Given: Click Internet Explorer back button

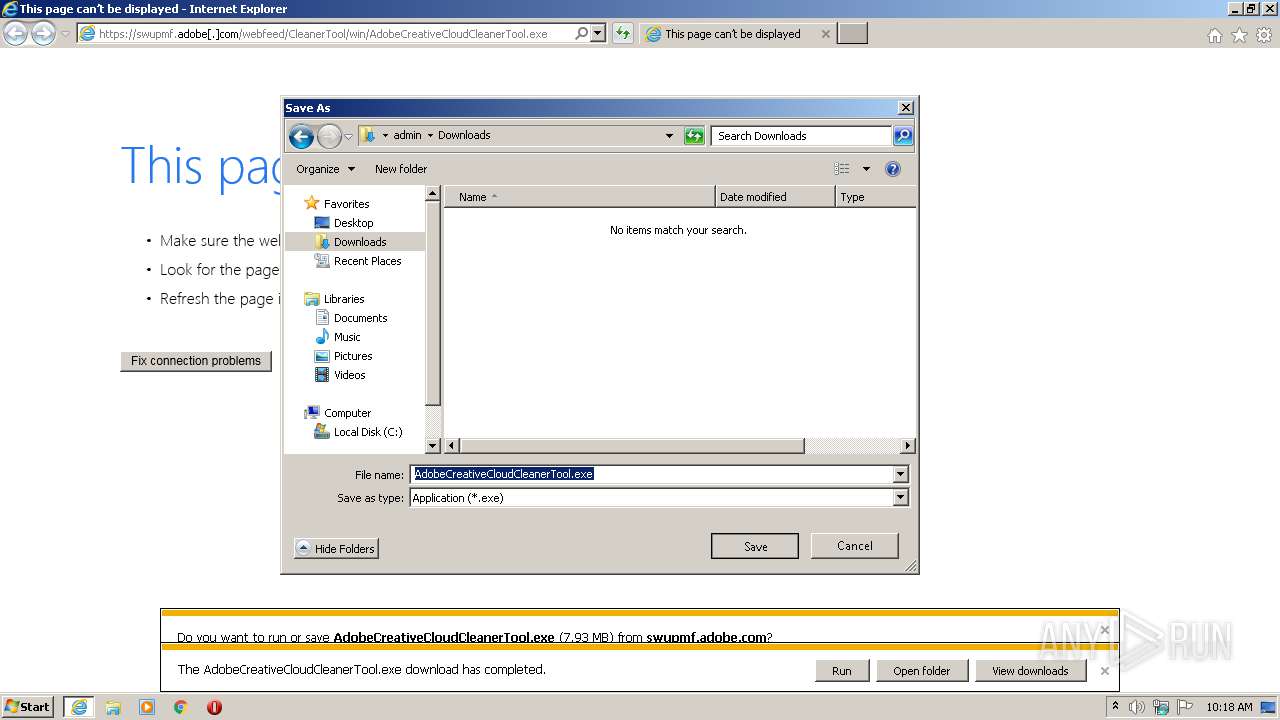Looking at the screenshot, I should click(16, 34).
